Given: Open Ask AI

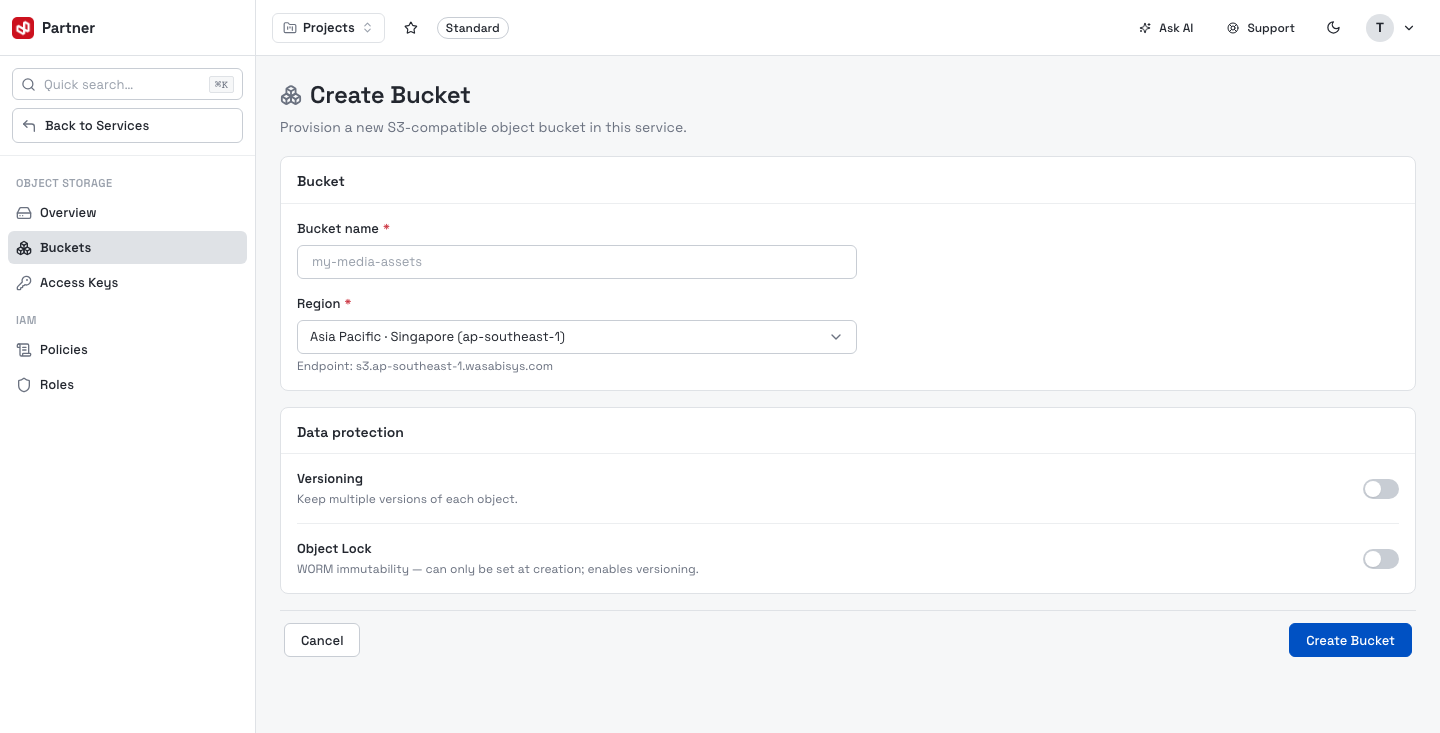Looking at the screenshot, I should coord(1166,28).
